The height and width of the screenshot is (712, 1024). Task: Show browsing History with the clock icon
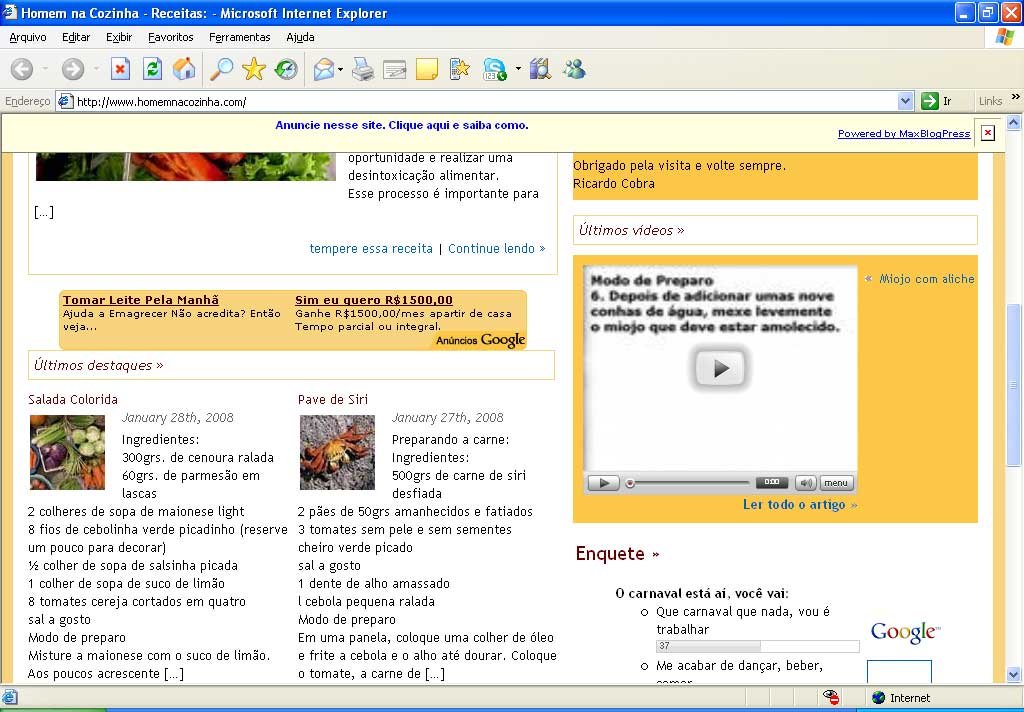[286, 69]
